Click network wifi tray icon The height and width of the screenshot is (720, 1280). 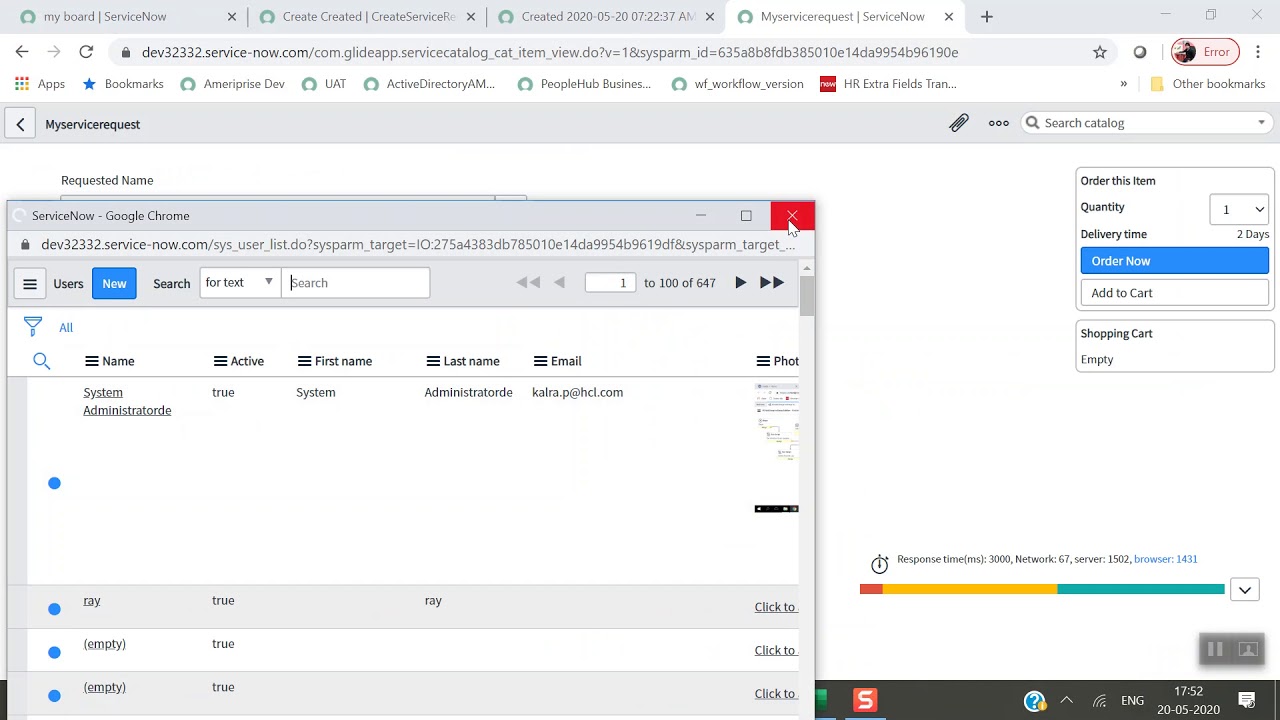[1100, 701]
